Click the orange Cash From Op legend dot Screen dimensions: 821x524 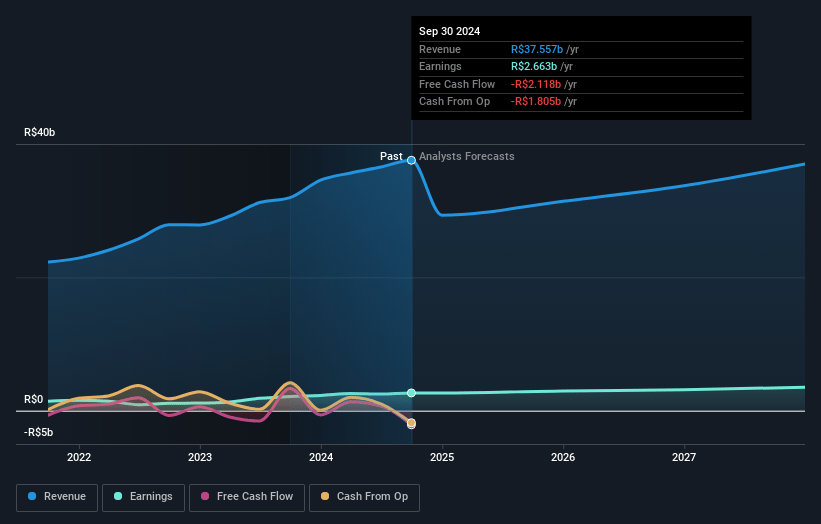coord(325,496)
